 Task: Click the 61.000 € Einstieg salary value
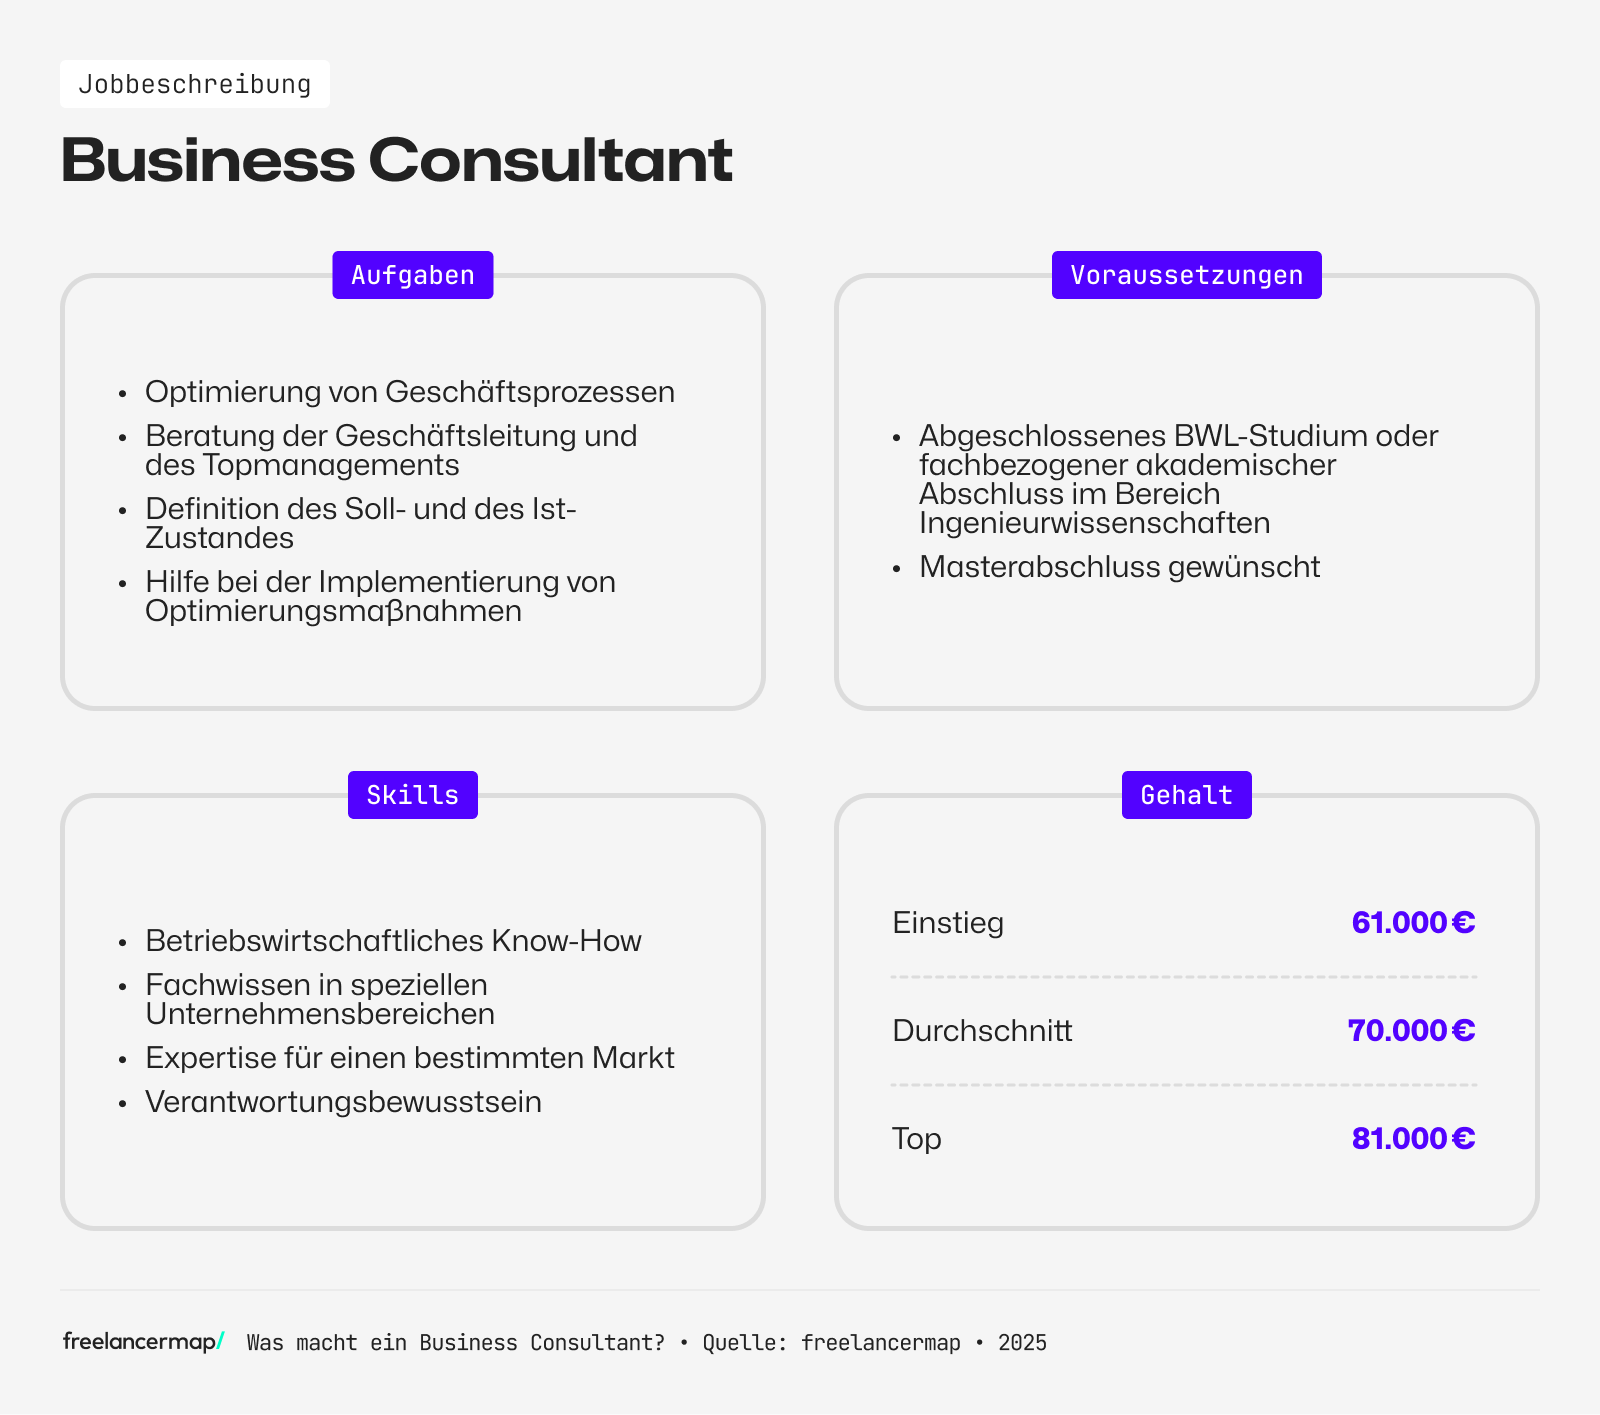coord(1413,922)
